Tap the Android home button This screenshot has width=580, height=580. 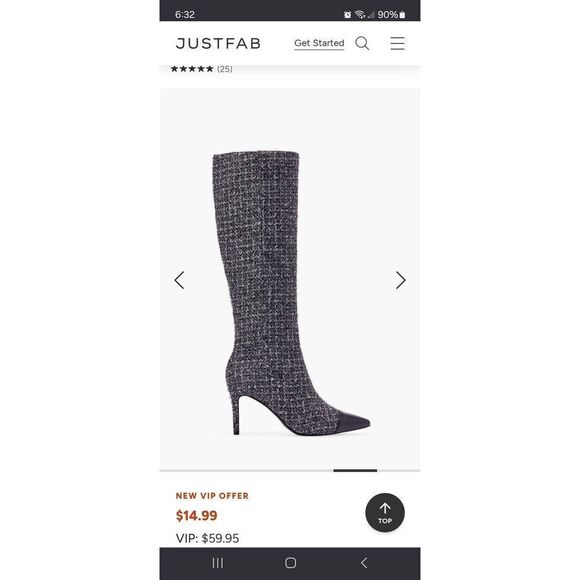coord(290,563)
